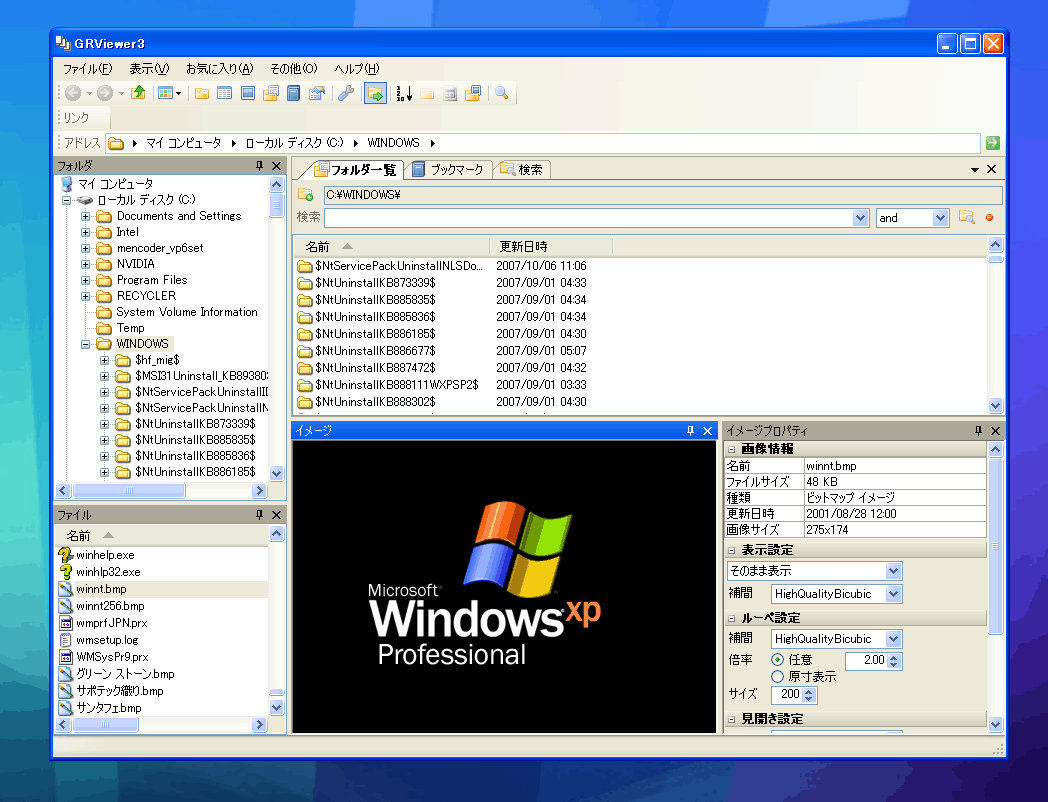Click the image properties toolbar icon
Image resolution: width=1048 pixels, height=802 pixels.
(x=317, y=94)
